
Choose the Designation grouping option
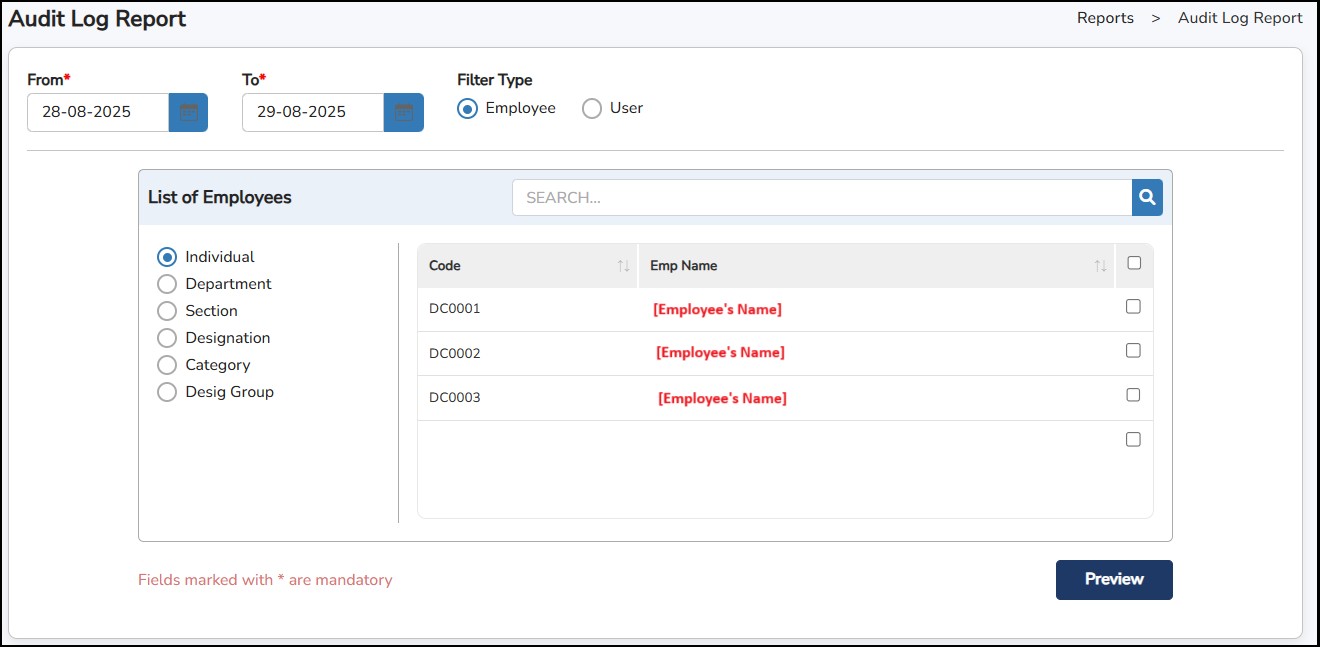tap(167, 338)
